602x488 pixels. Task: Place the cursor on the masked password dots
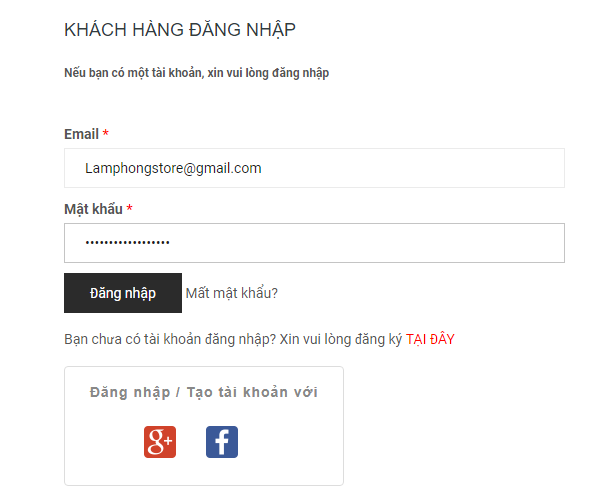127,243
